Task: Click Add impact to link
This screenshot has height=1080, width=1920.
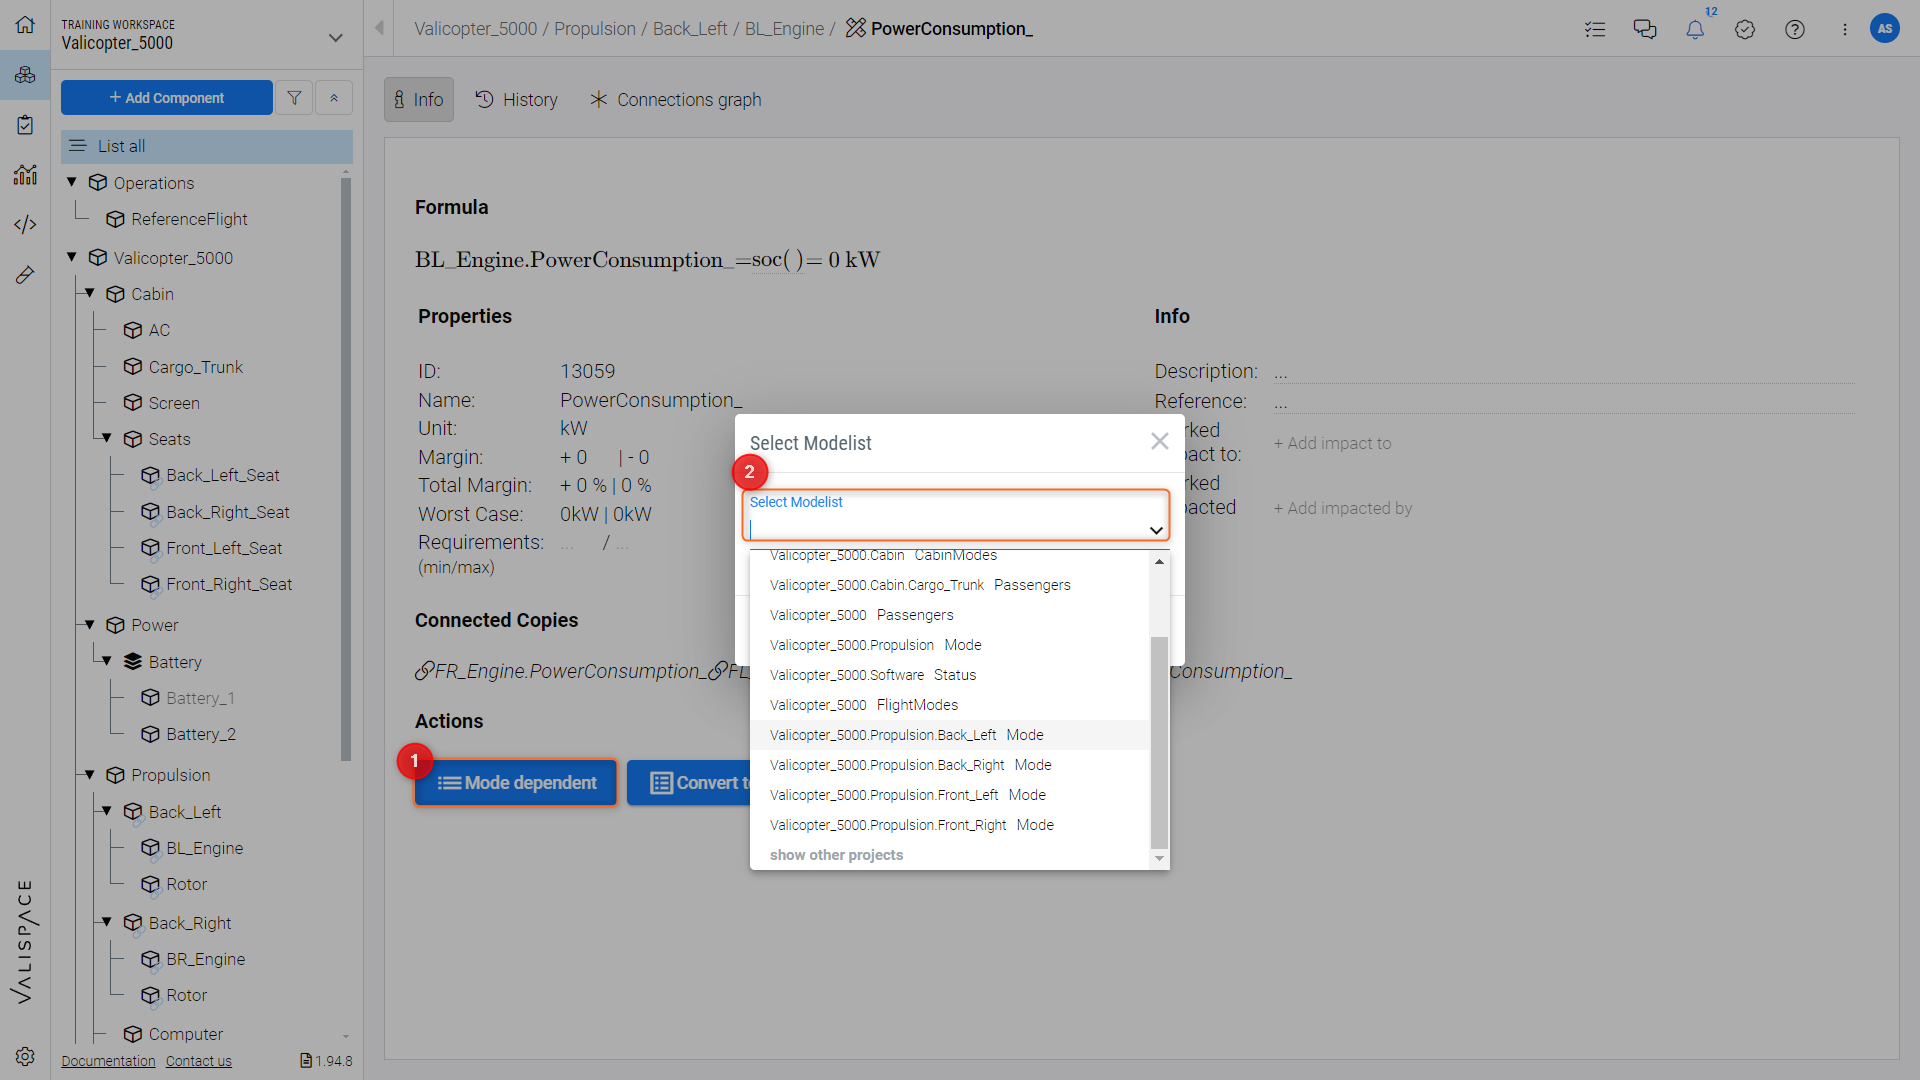Action: 1332,443
